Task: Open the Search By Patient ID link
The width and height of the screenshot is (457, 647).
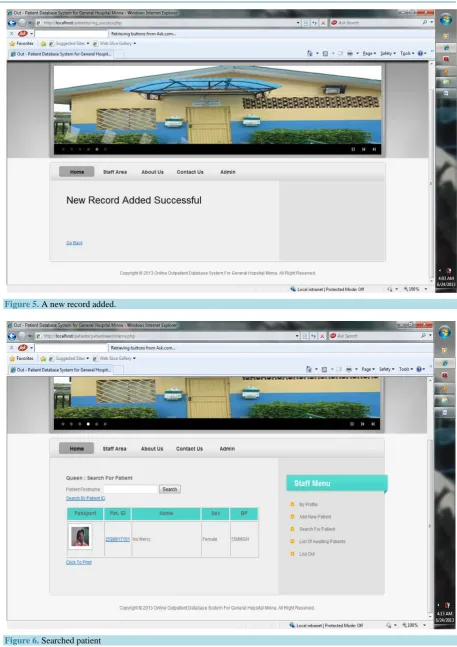Action: coord(85,498)
